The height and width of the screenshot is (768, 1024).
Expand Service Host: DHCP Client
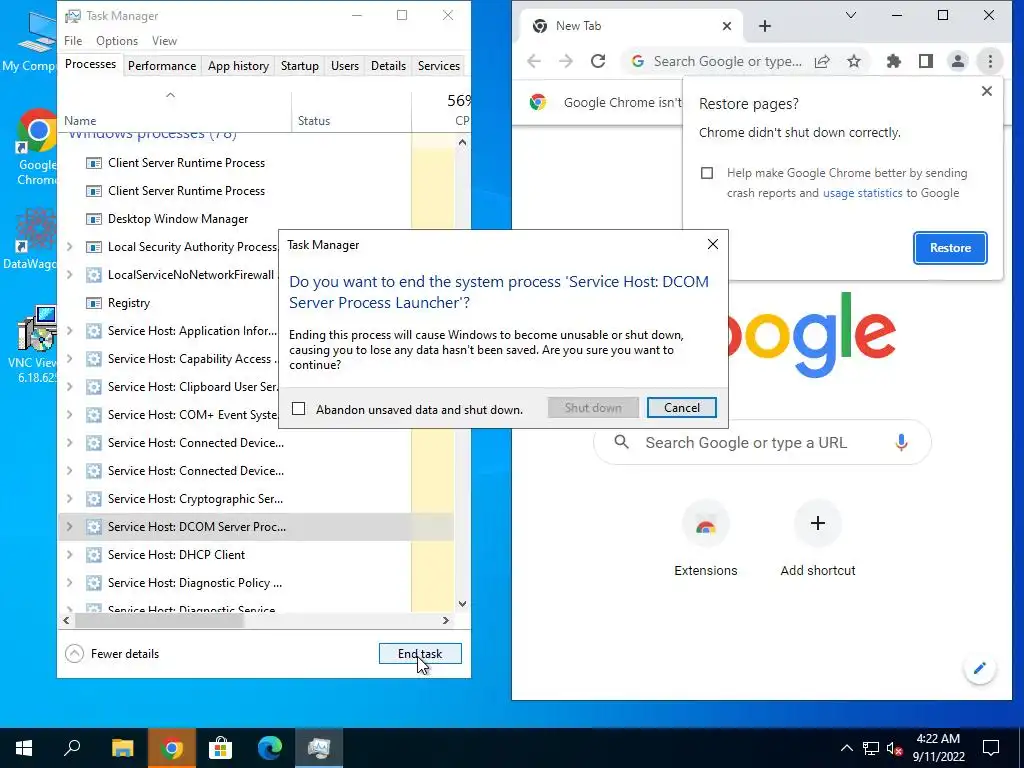coord(70,555)
